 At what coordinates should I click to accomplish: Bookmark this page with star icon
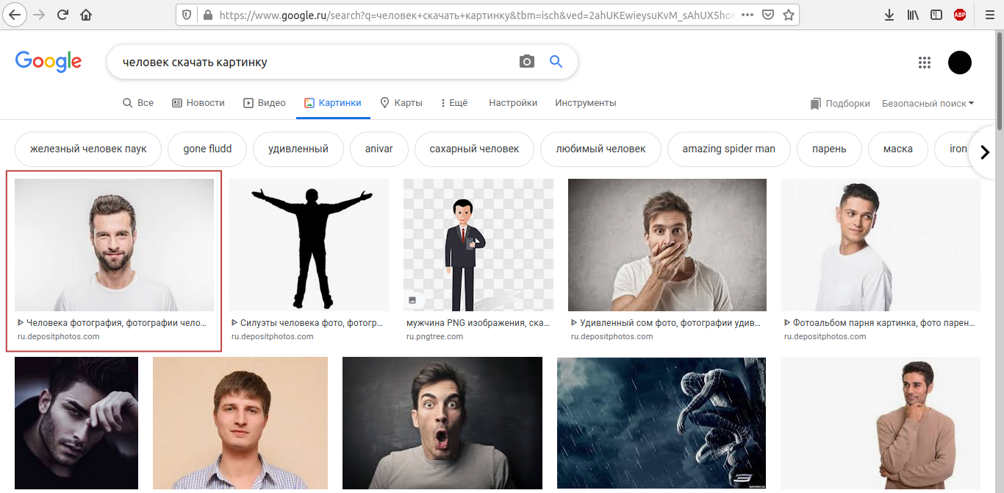point(788,15)
